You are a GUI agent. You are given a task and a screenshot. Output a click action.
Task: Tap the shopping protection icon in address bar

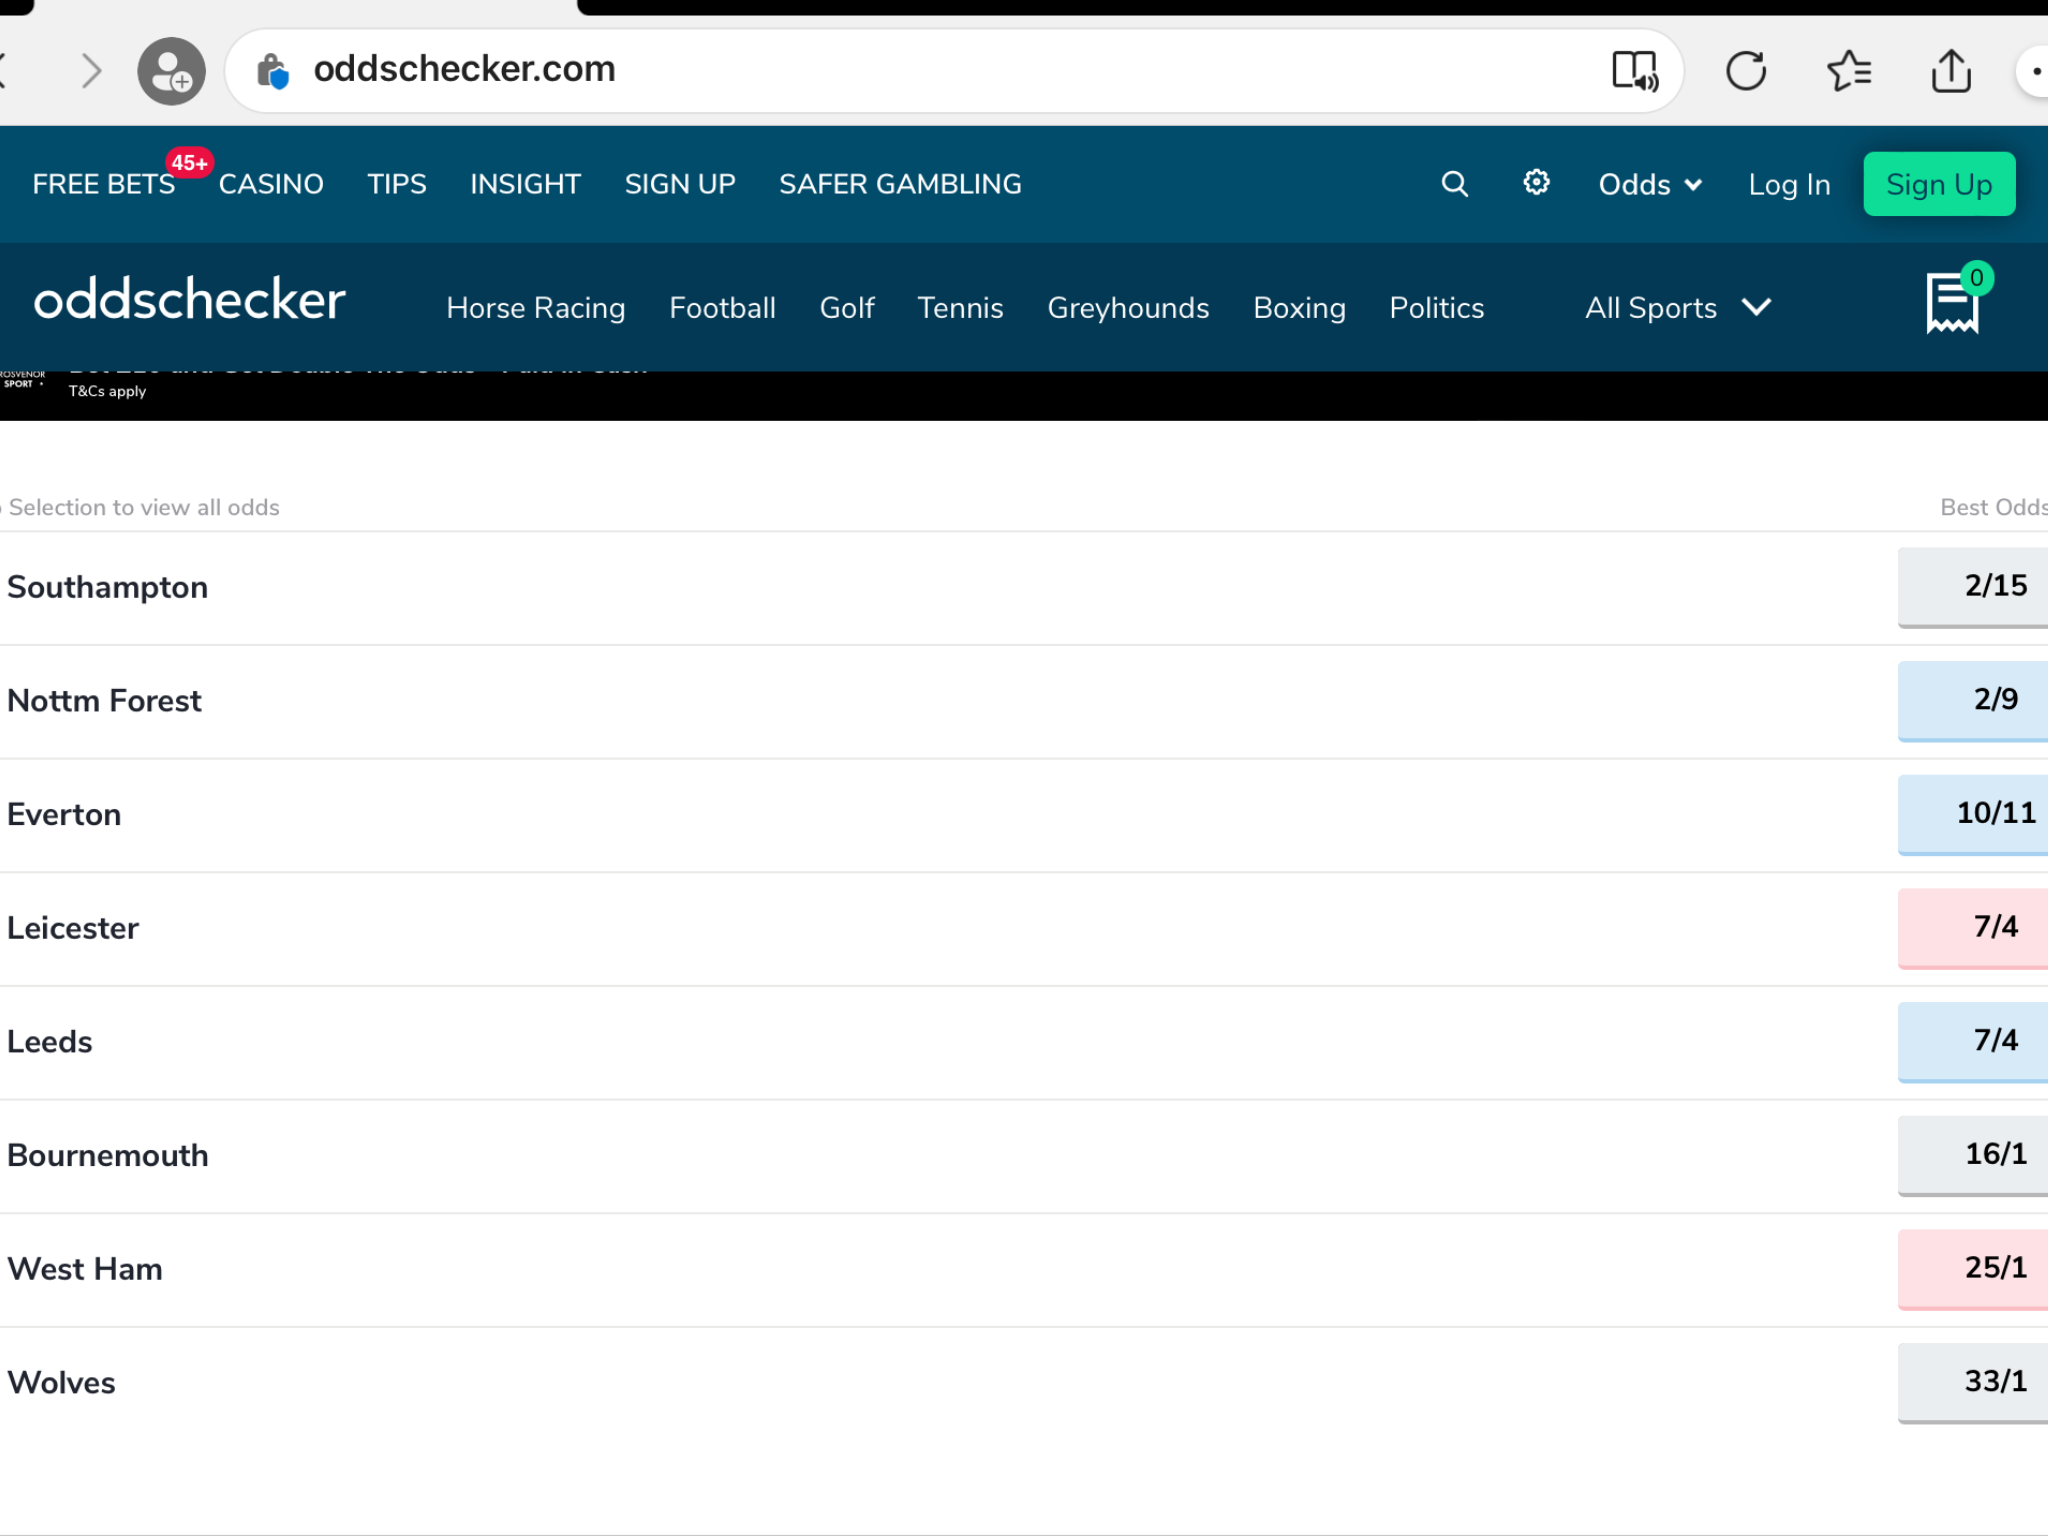click(x=272, y=71)
